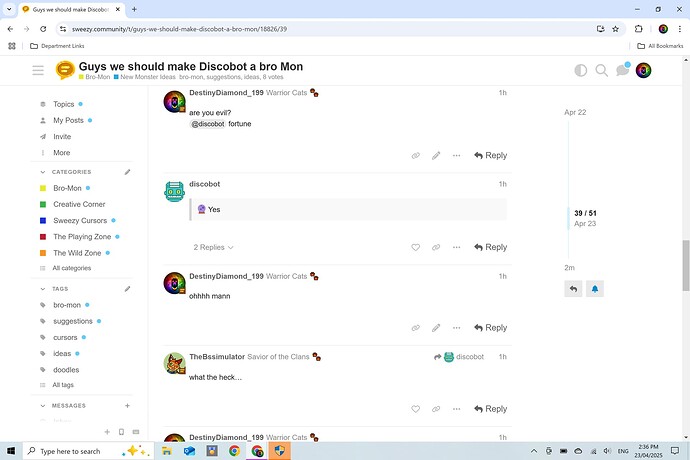
Task: Open the doodles tag
Action: pos(66,370)
